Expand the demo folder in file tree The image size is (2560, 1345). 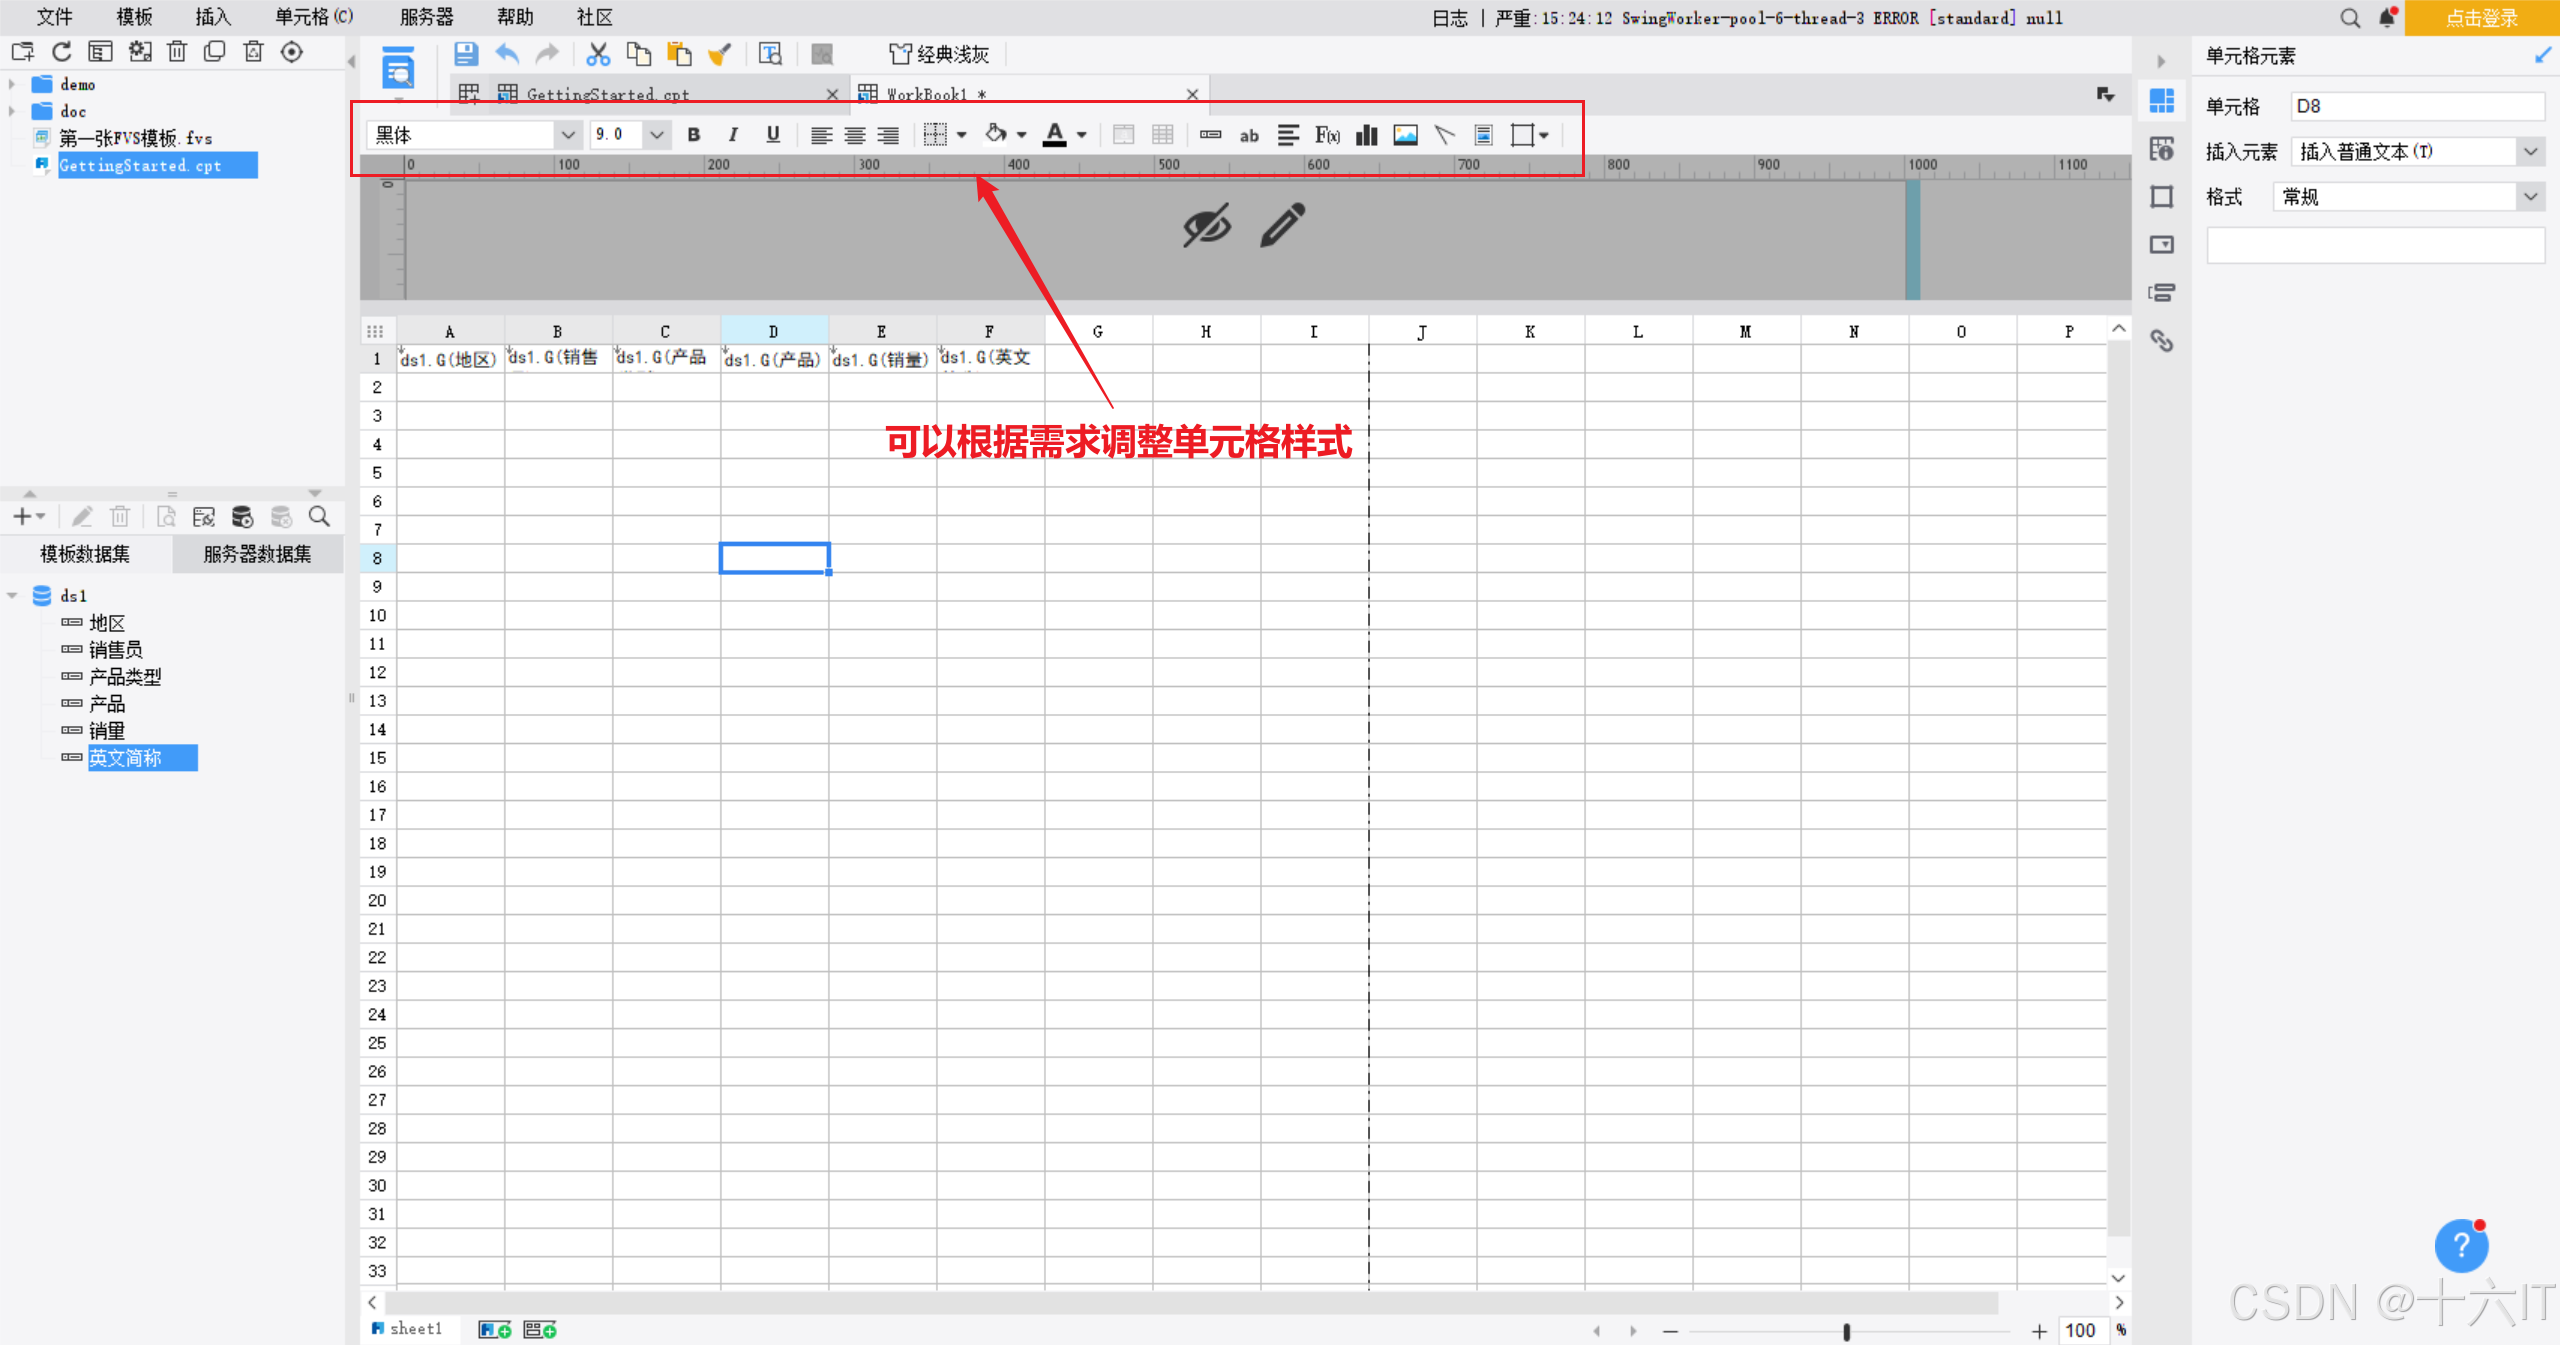coord(12,85)
